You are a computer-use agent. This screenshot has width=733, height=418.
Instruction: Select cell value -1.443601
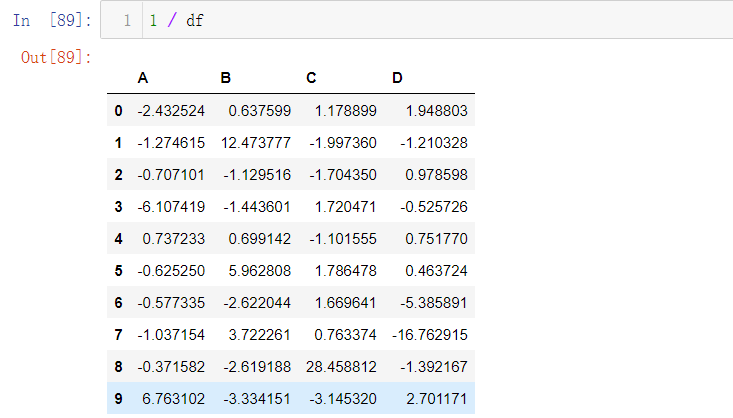coord(257,207)
